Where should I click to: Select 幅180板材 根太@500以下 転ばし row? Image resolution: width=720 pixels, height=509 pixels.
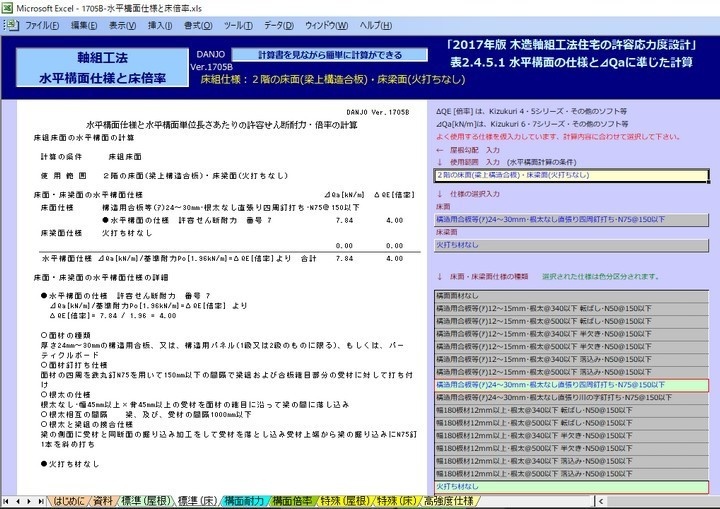[571, 423]
